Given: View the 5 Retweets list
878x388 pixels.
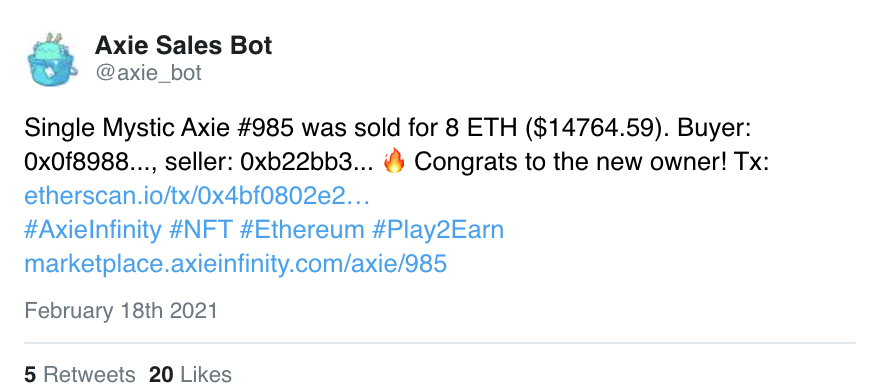Looking at the screenshot, I should click(x=80, y=375).
